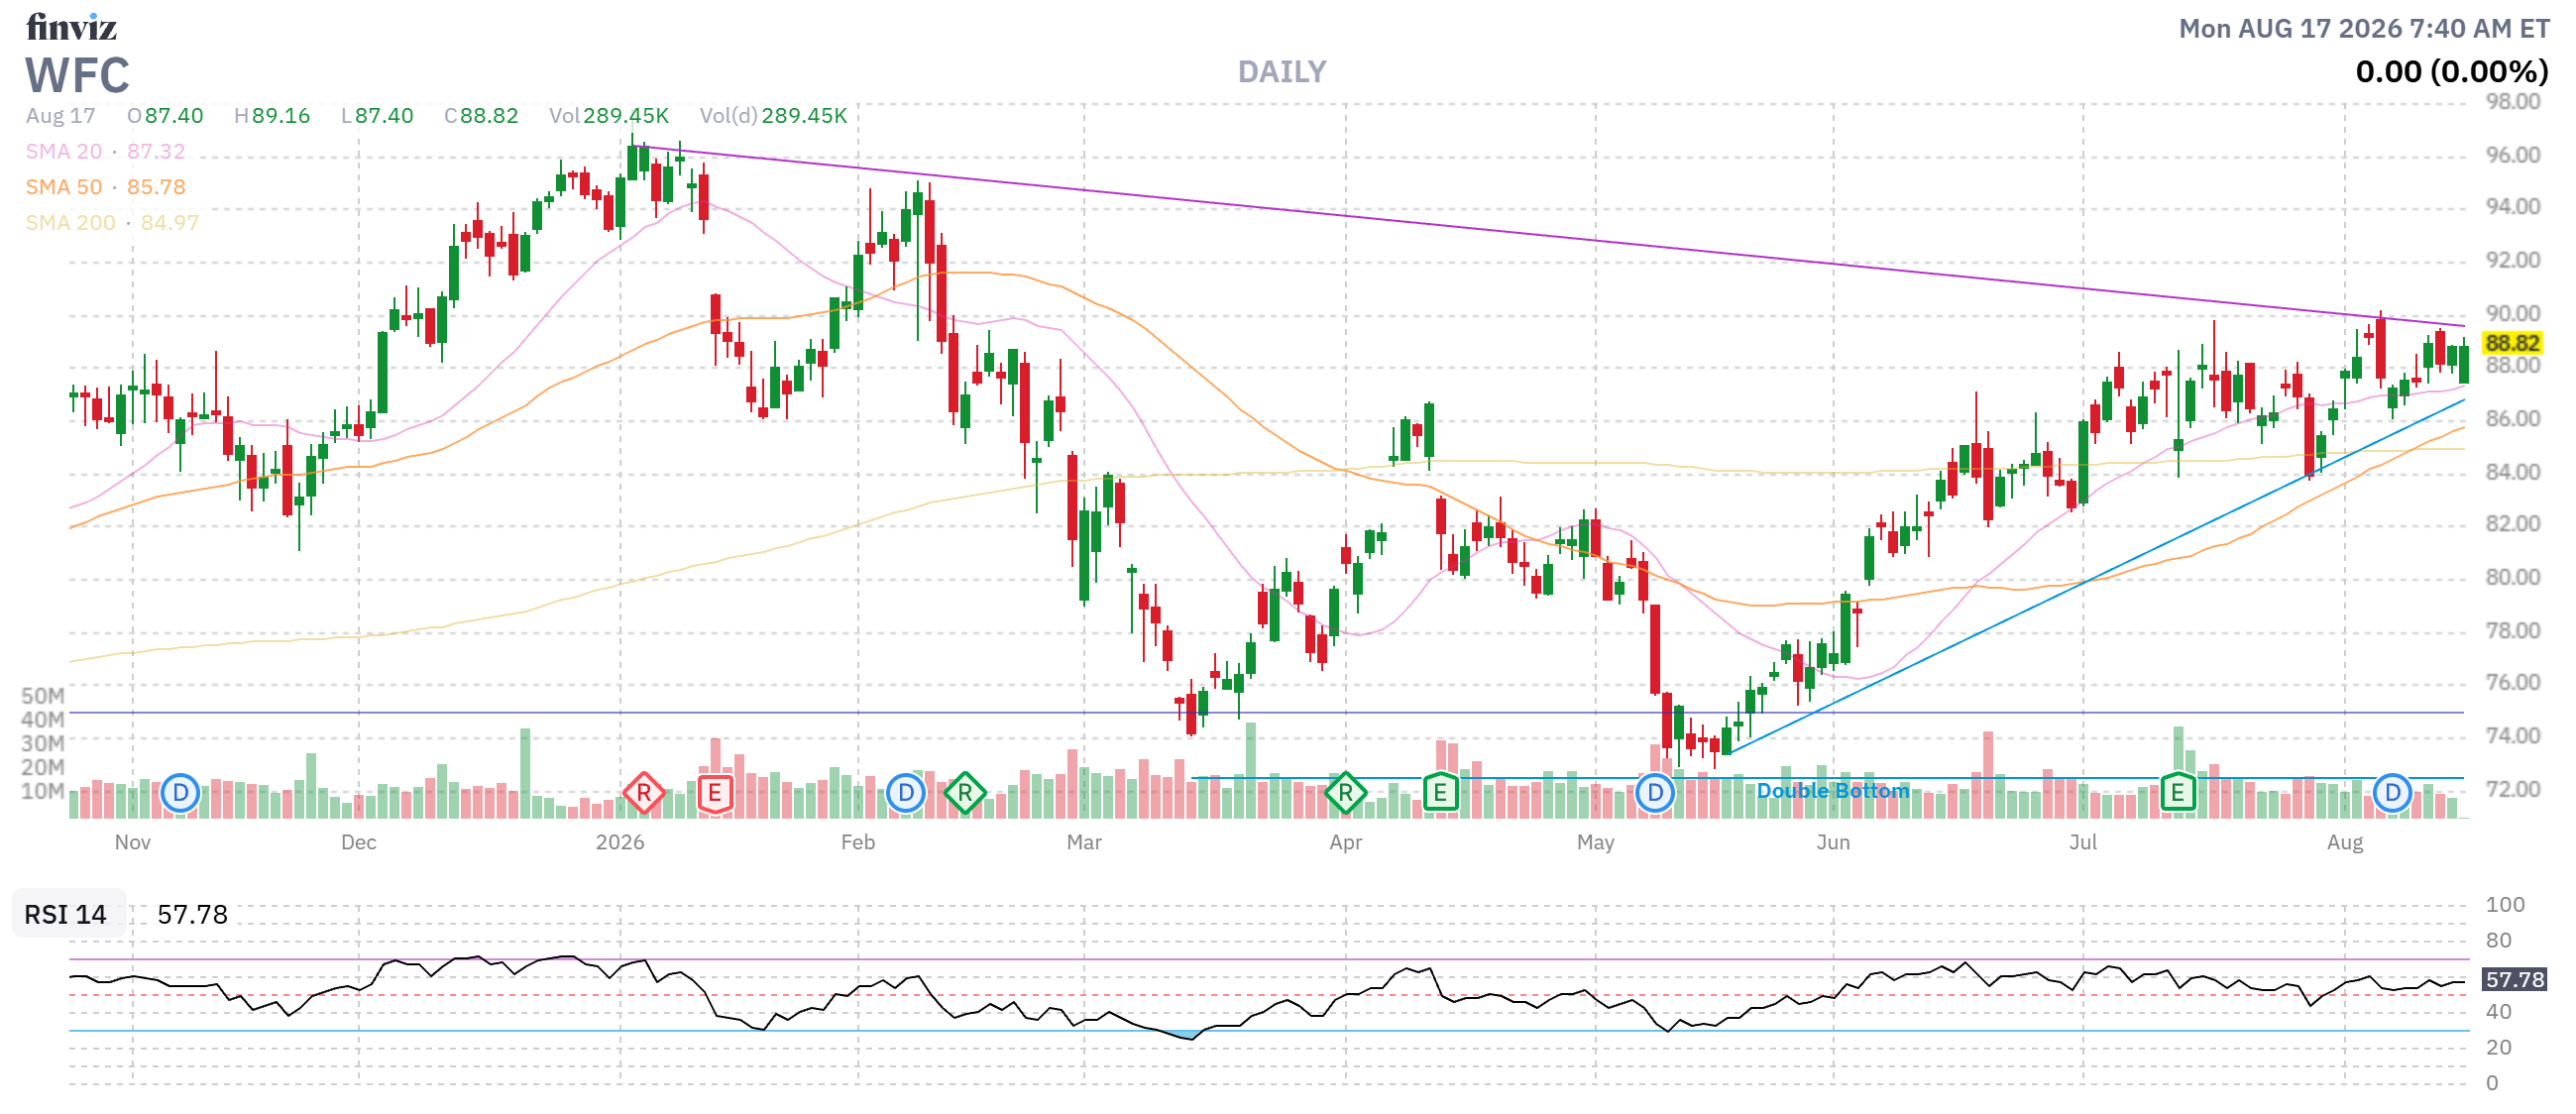Viewport: 2576px width, 1114px height.
Task: Click the 10M volume axis label
Action: pos(42,791)
